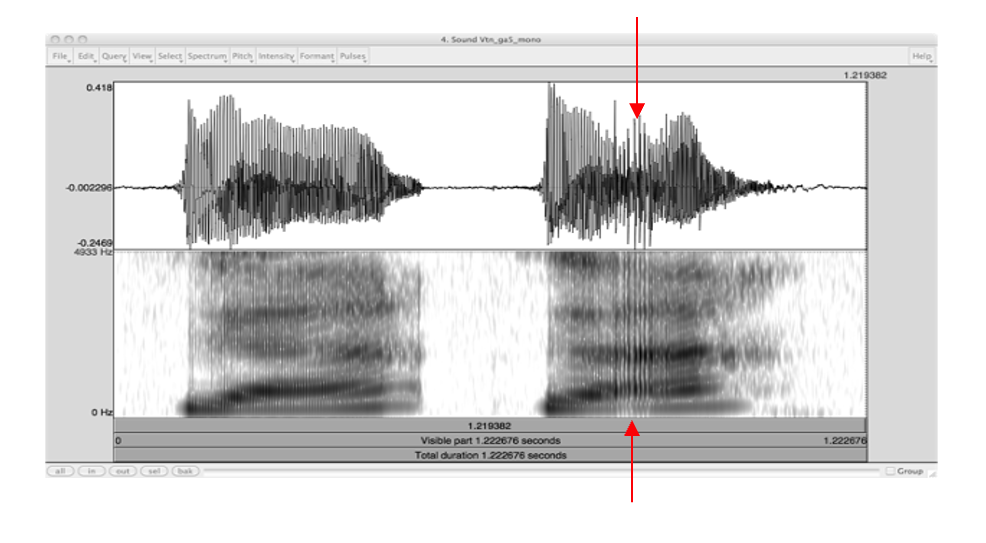Zoom out using the 'out' button
986x543 pixels.
[122, 470]
